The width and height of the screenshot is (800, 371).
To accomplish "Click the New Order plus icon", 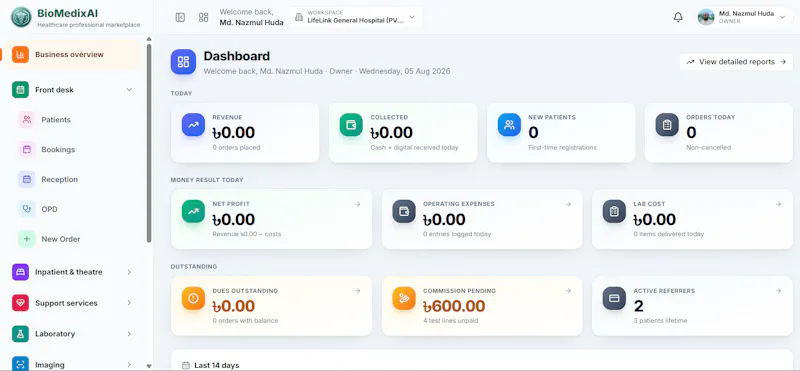I will pos(27,239).
